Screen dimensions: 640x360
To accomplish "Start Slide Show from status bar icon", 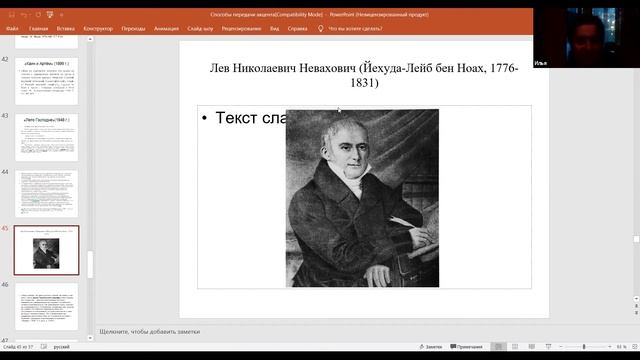I will coord(548,347).
